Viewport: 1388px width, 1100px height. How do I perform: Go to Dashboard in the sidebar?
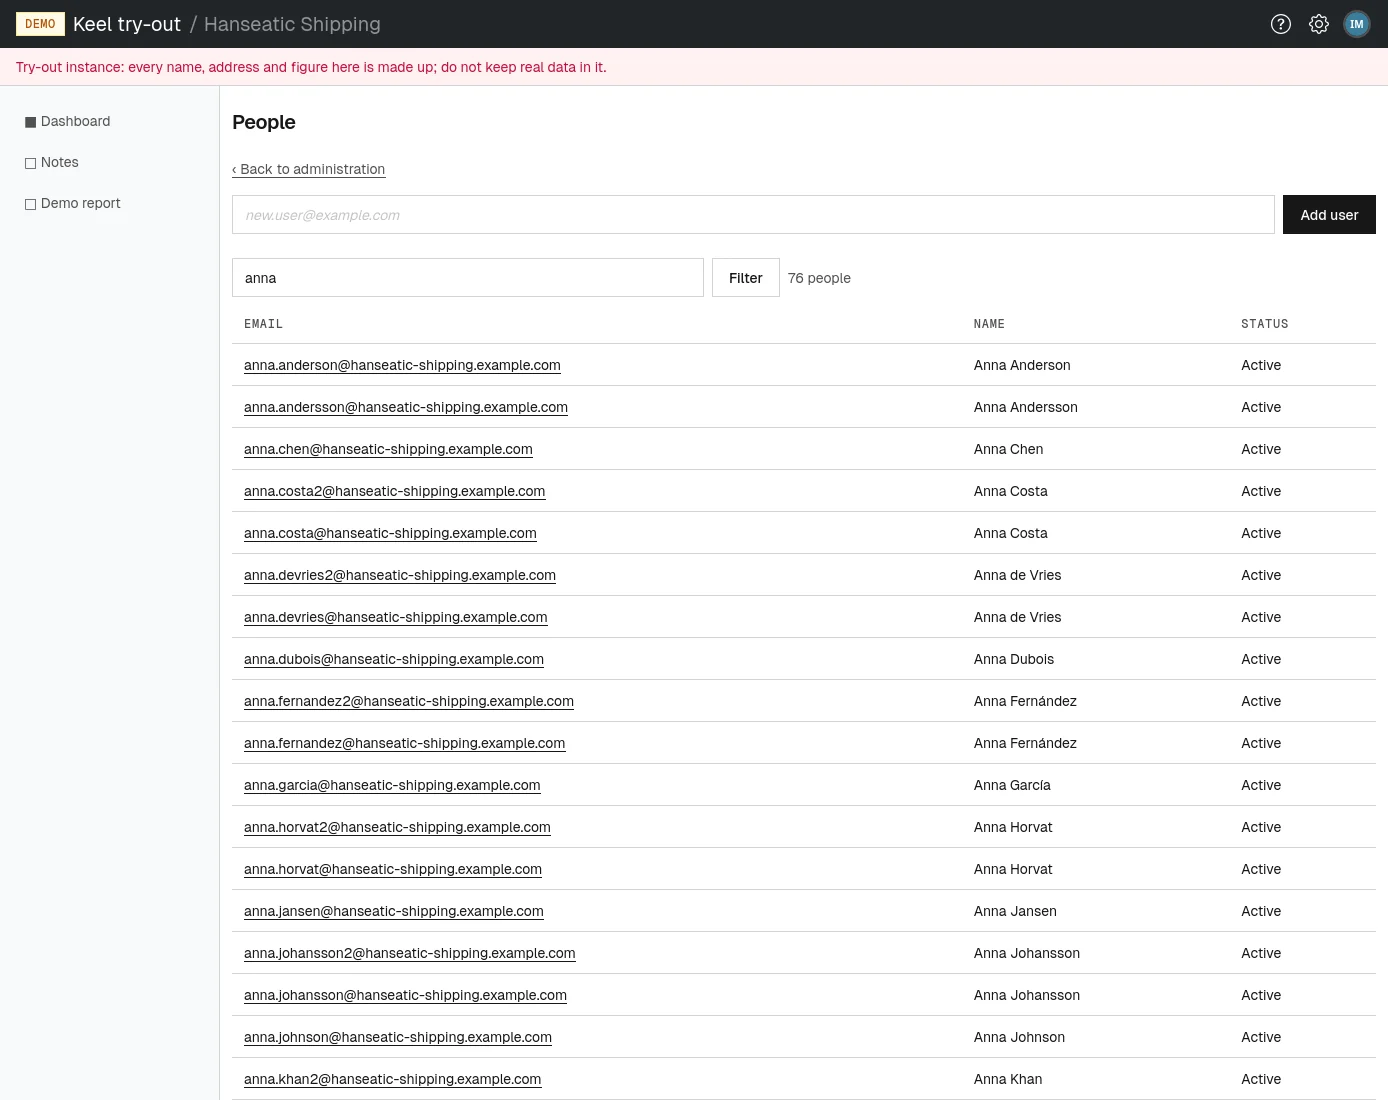coord(68,121)
